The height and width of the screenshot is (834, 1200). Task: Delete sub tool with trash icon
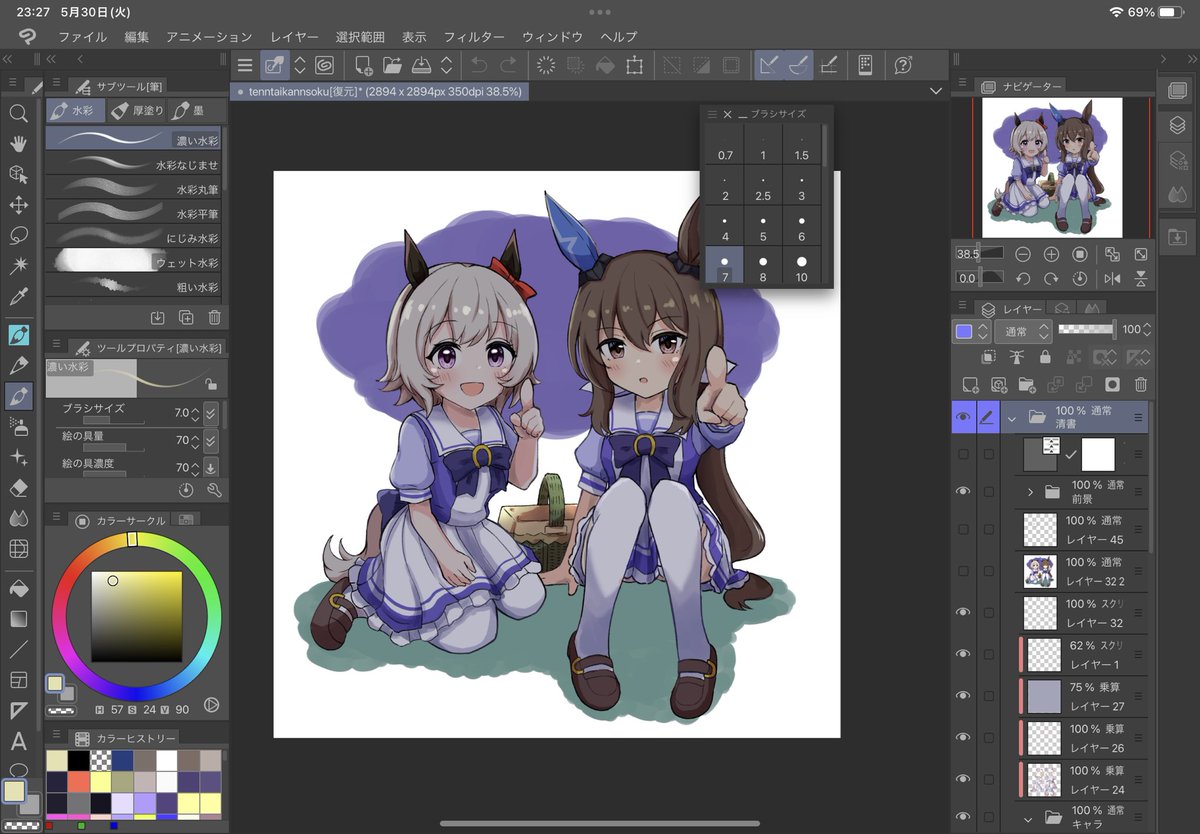214,317
